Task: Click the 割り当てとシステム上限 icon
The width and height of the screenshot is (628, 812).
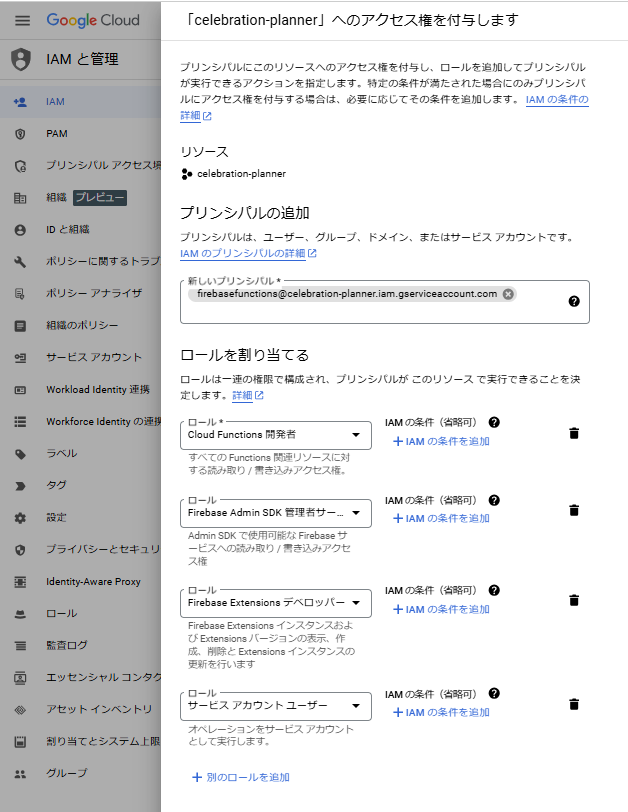Action: [x=20, y=742]
